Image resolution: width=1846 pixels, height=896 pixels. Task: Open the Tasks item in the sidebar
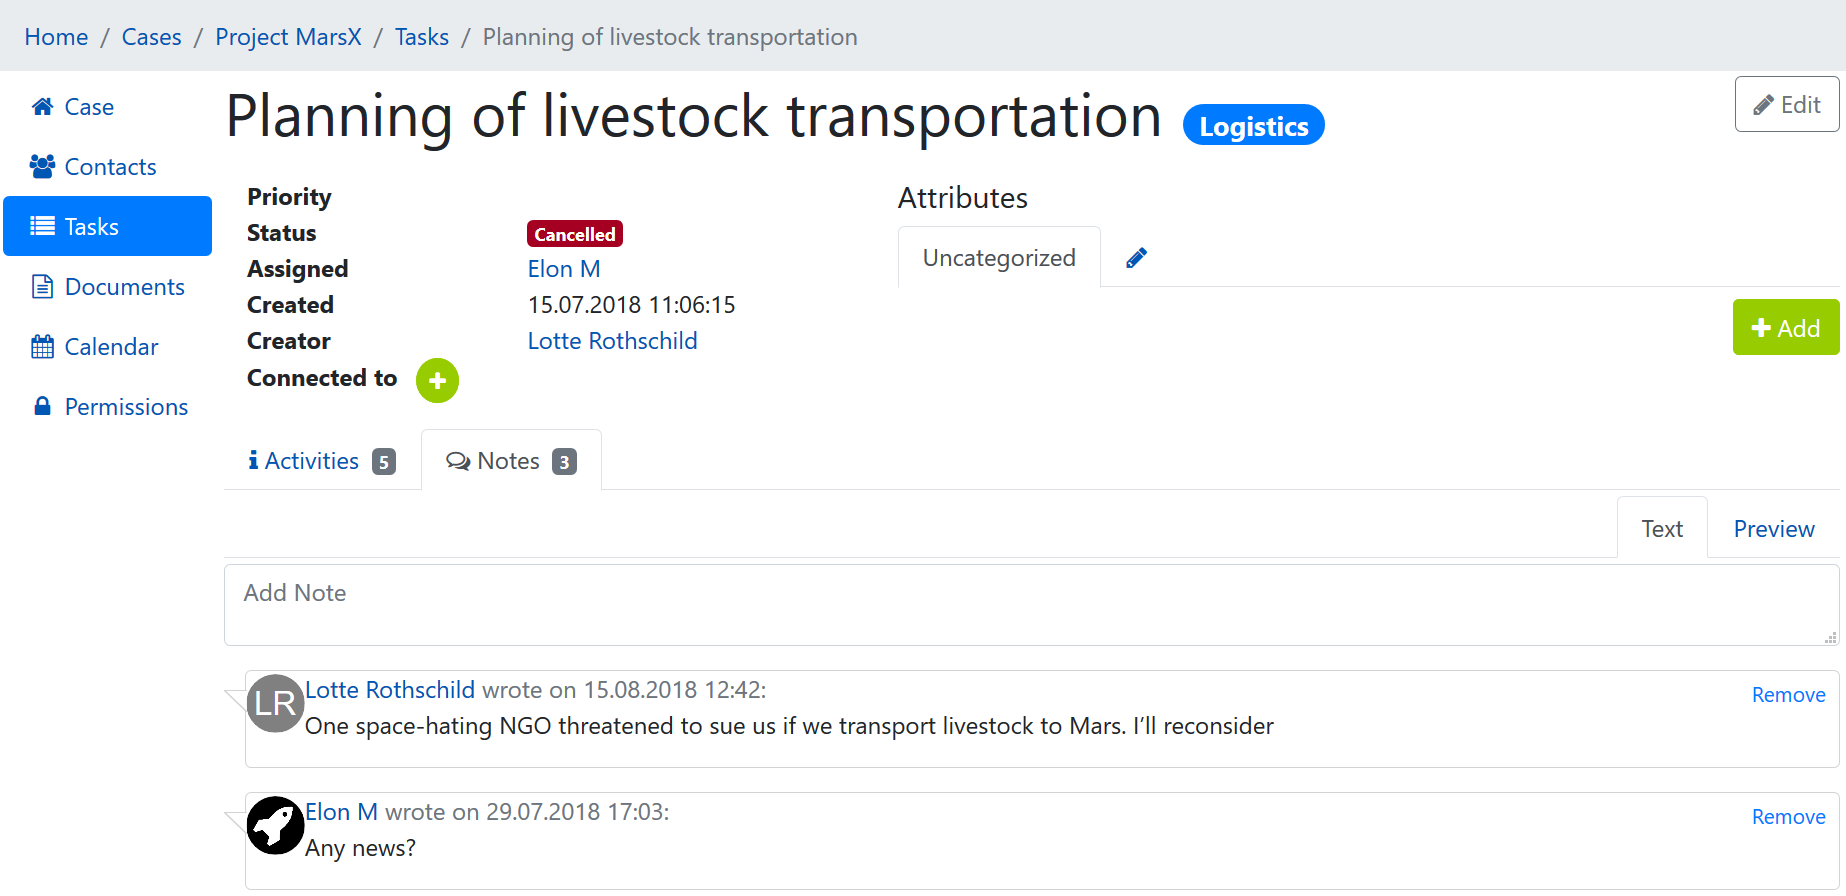pos(108,226)
